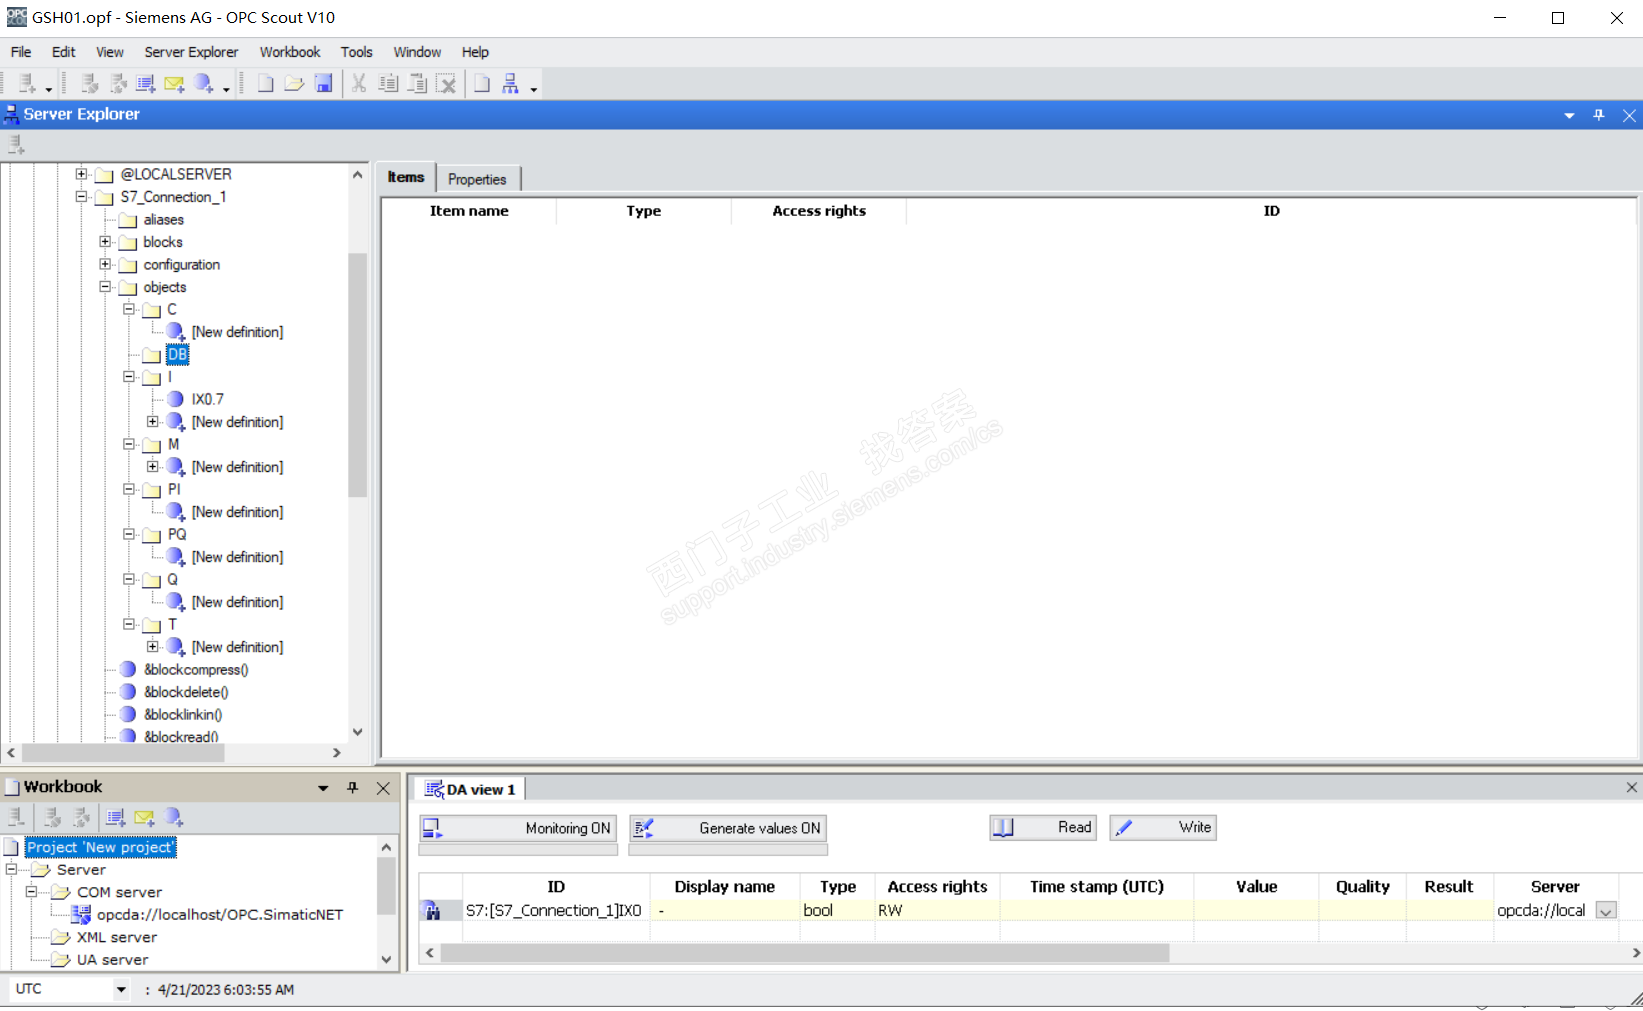Click the add alarm view envelope icon in main toolbar

[174, 84]
